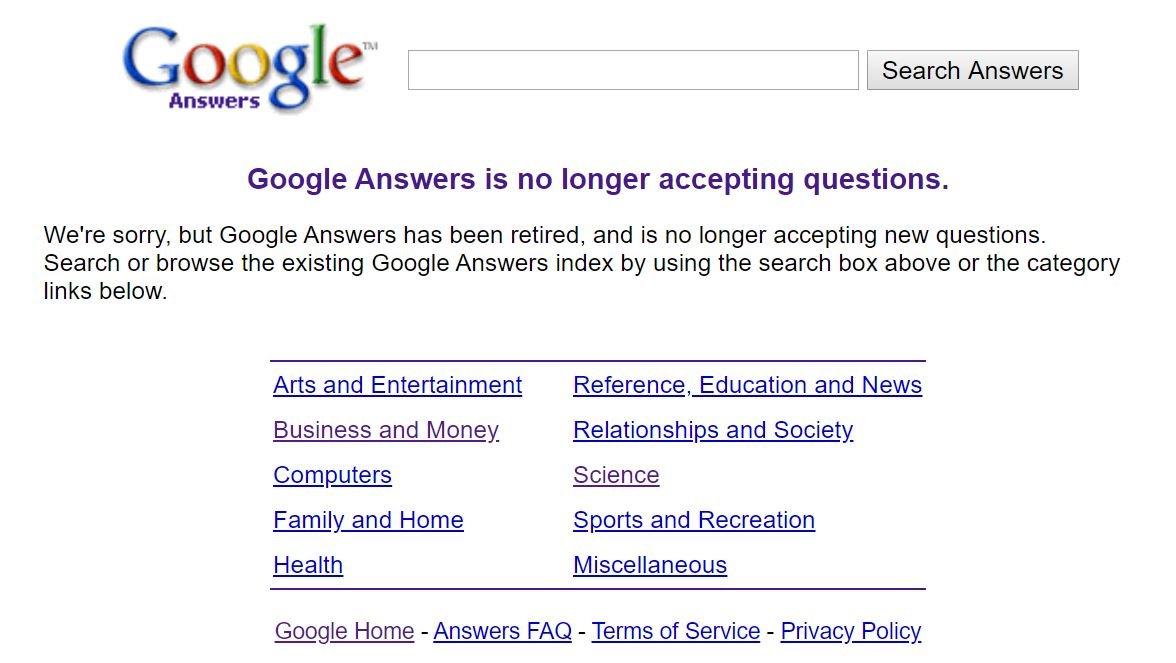Select the Health category link
Viewport: 1176px width, 663px height.
click(308, 565)
